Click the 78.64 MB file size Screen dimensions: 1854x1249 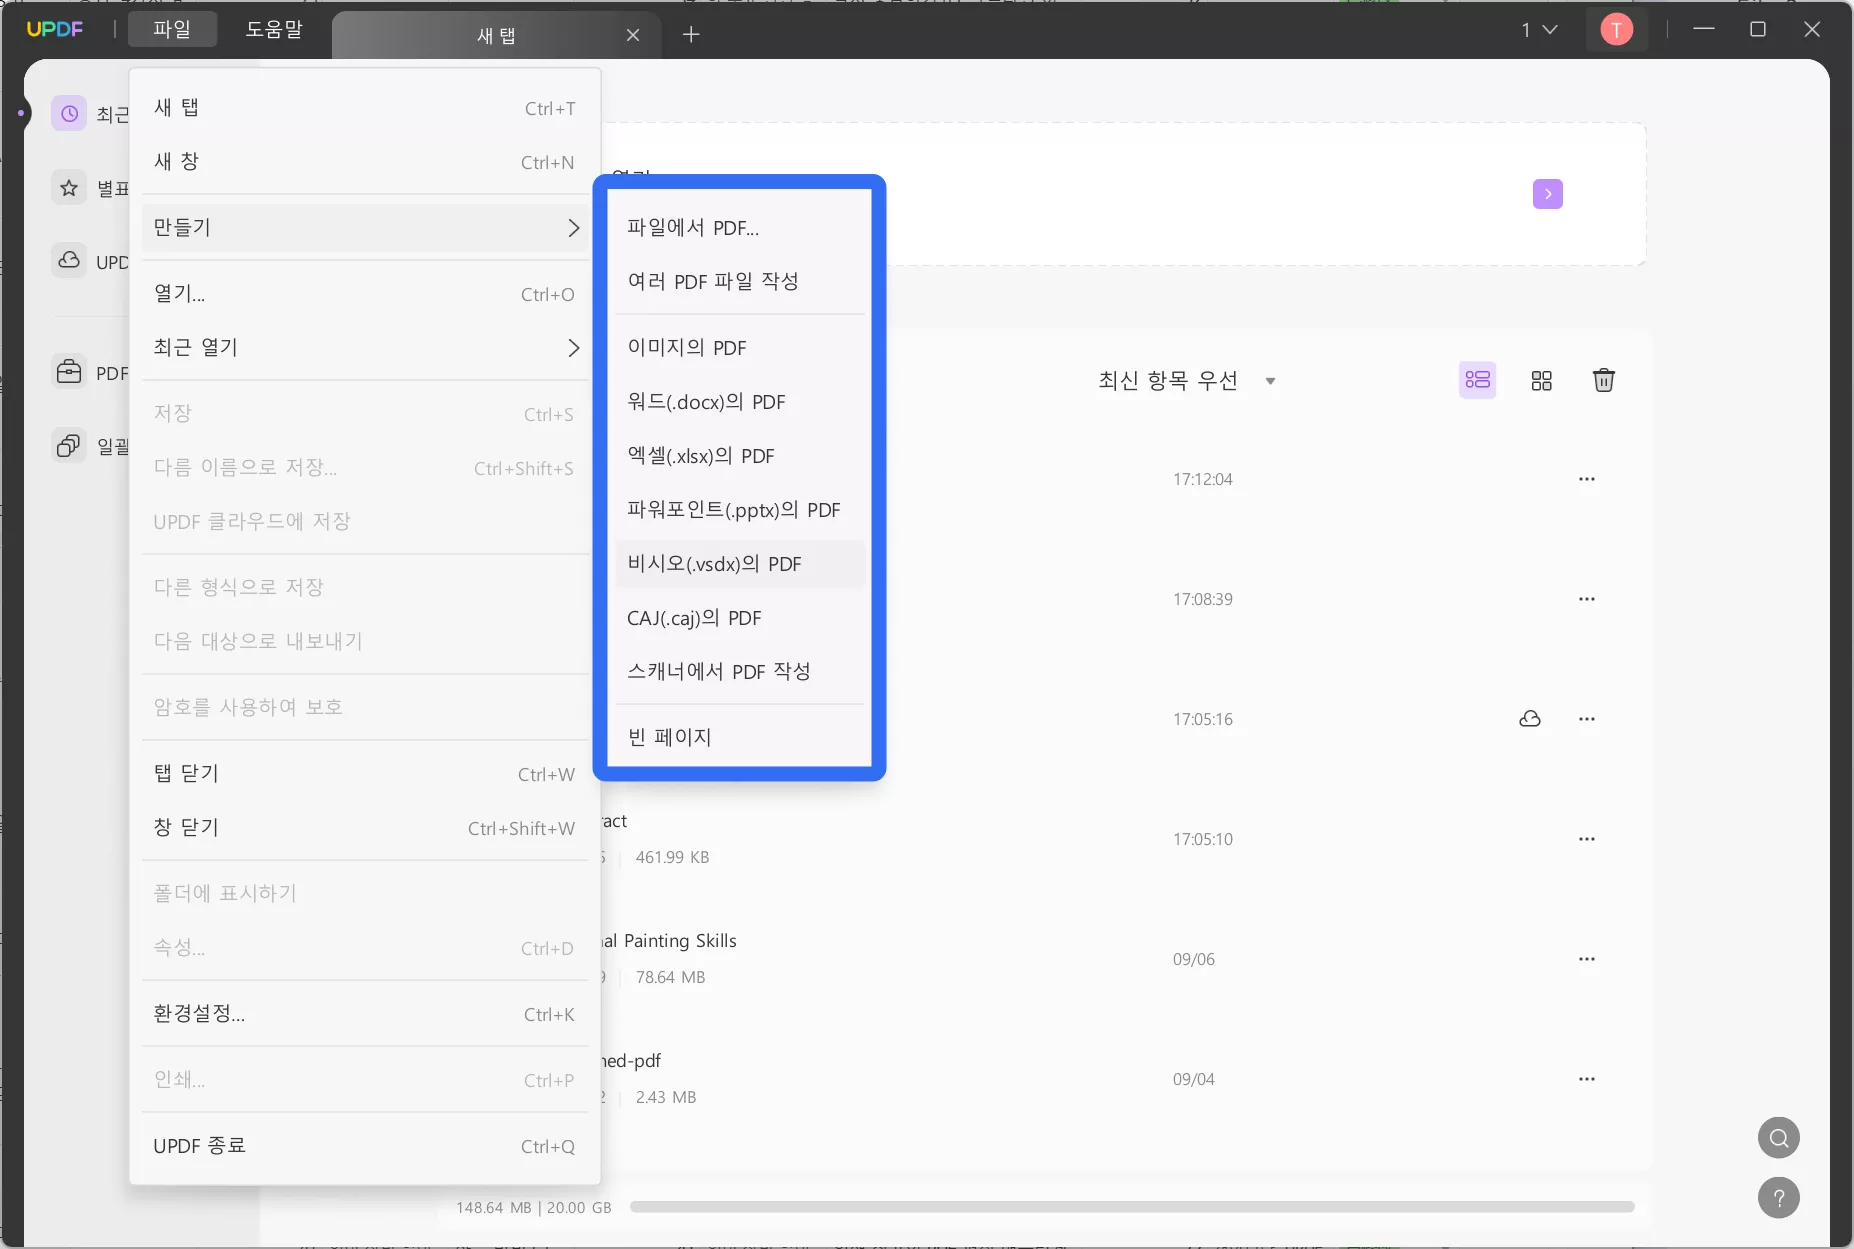pos(670,977)
